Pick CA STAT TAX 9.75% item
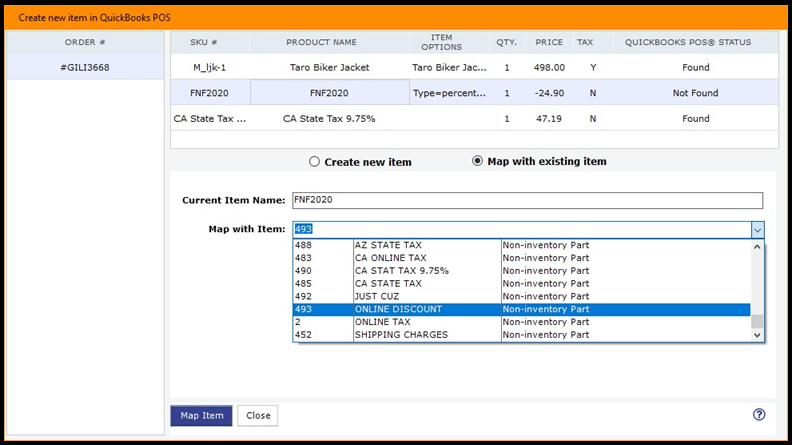 (x=401, y=271)
